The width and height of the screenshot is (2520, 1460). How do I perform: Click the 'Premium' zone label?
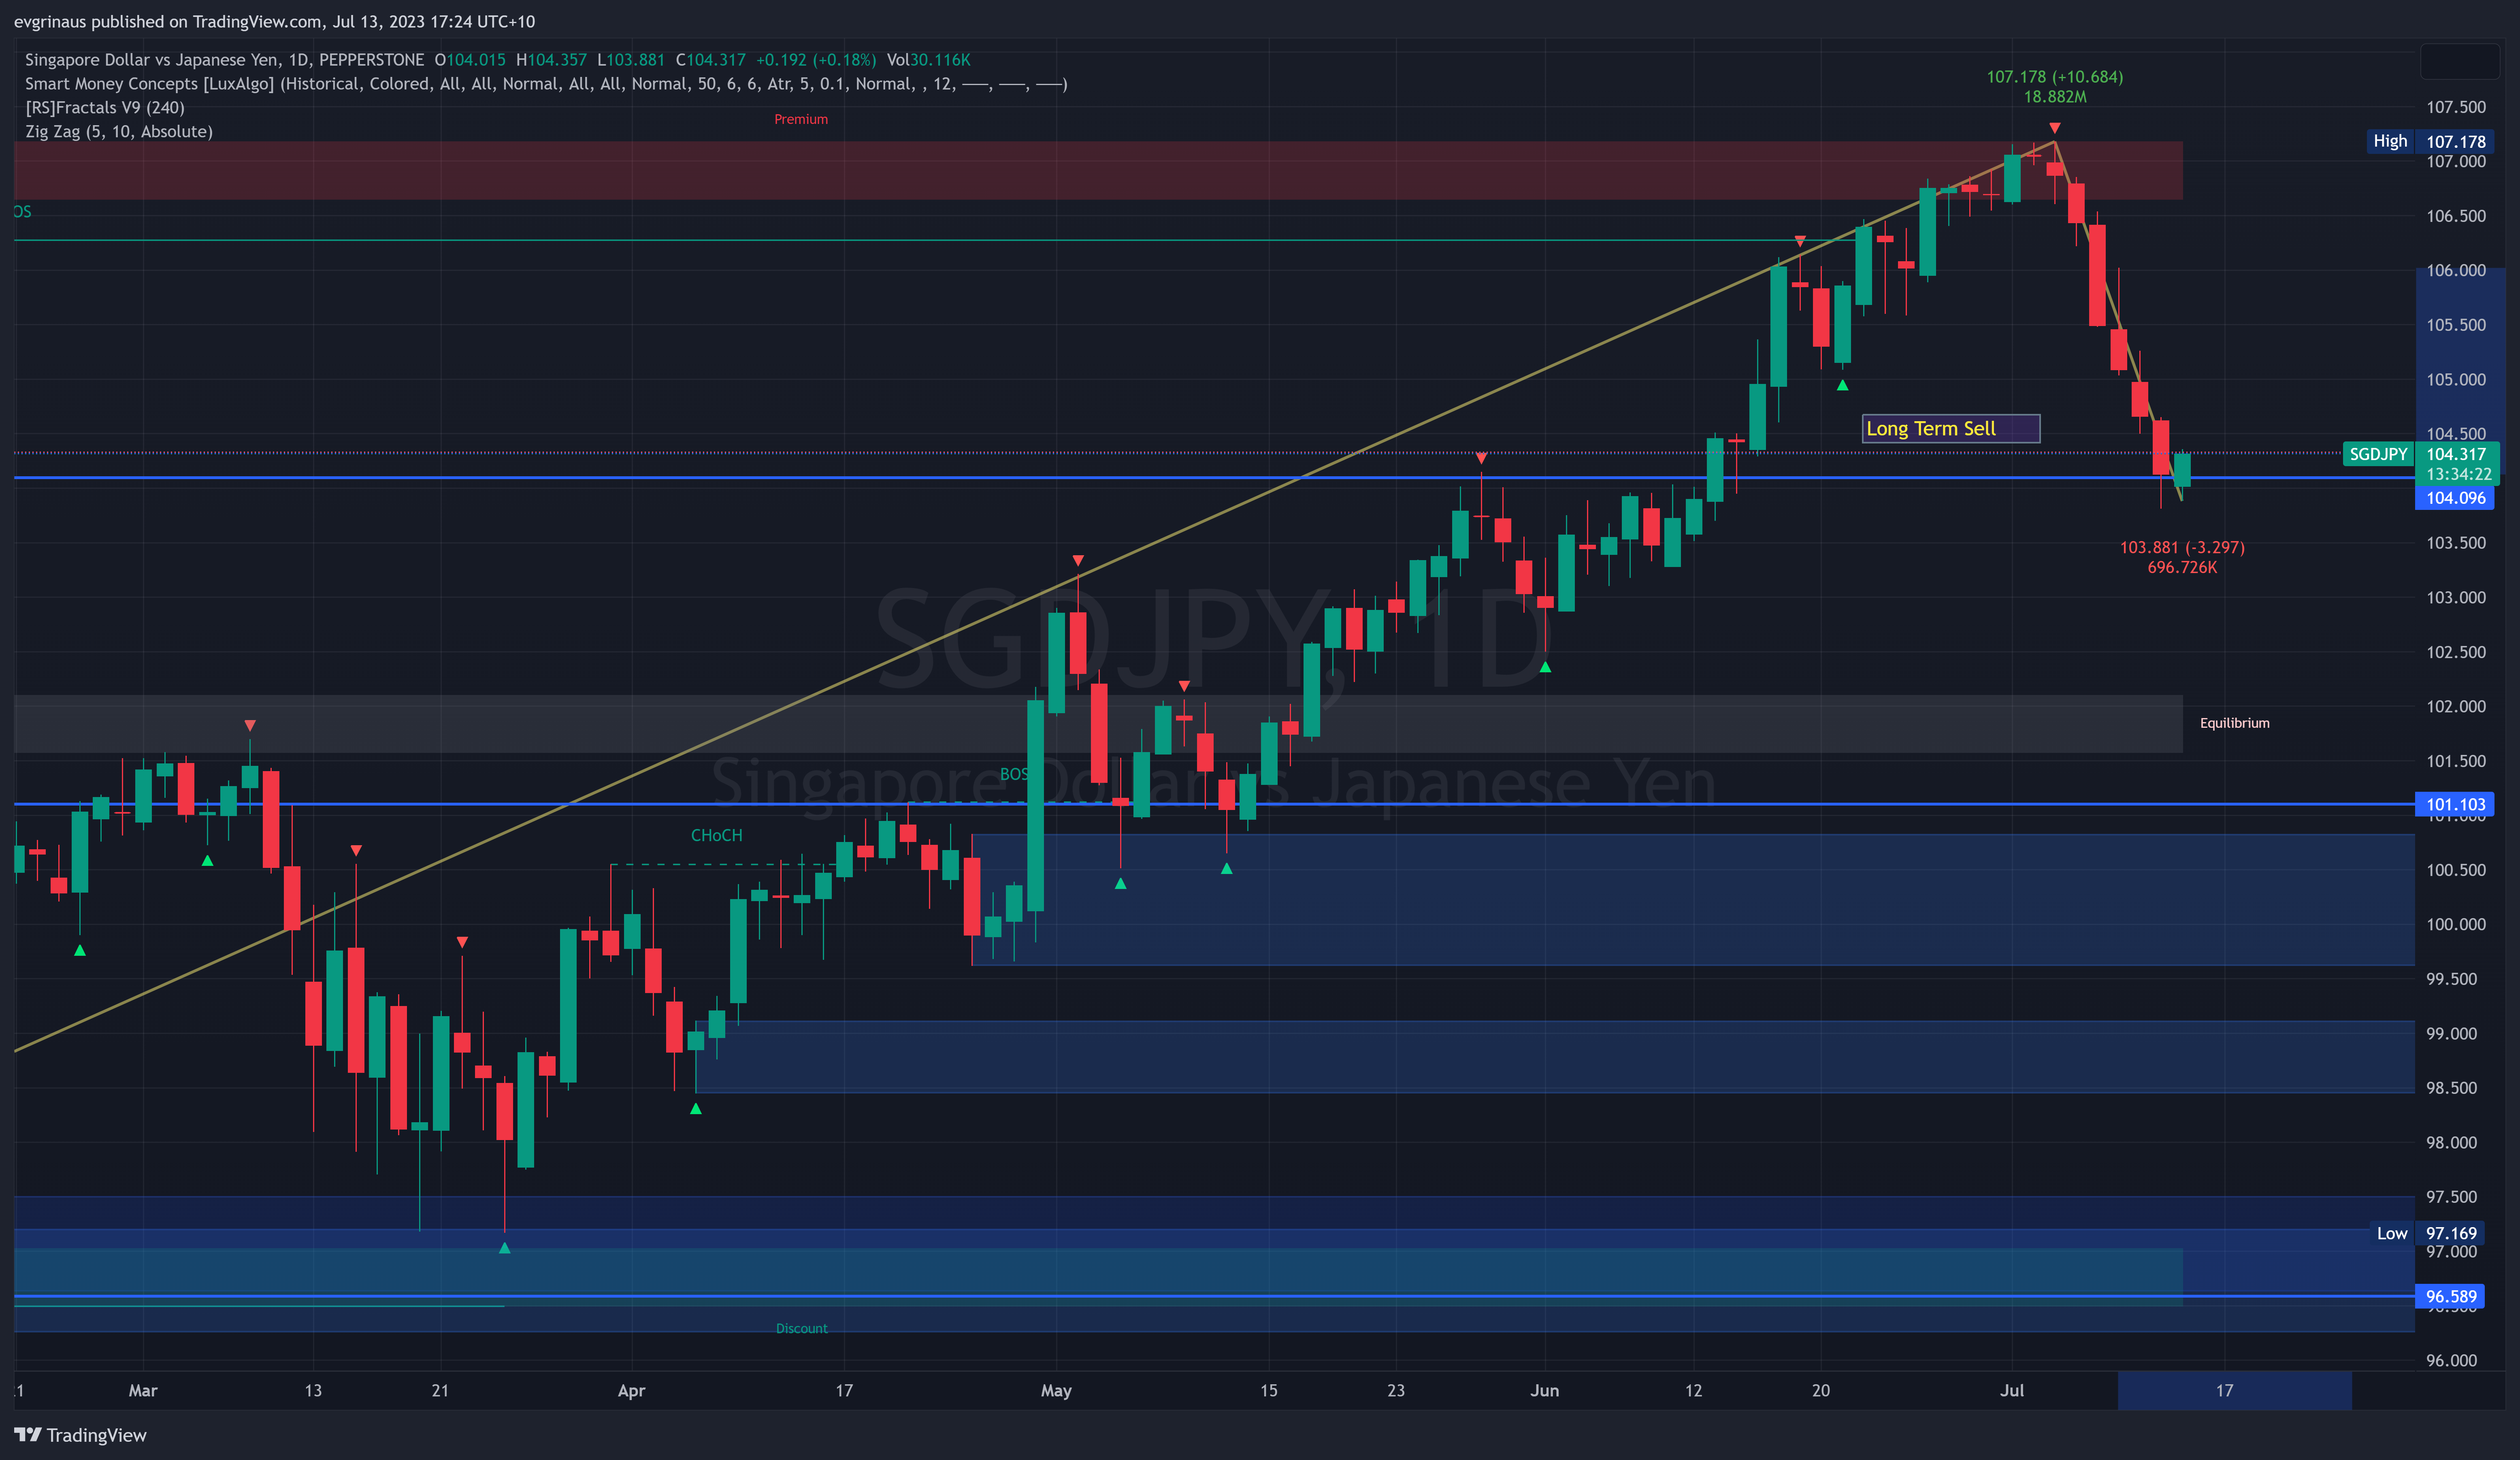[x=801, y=119]
